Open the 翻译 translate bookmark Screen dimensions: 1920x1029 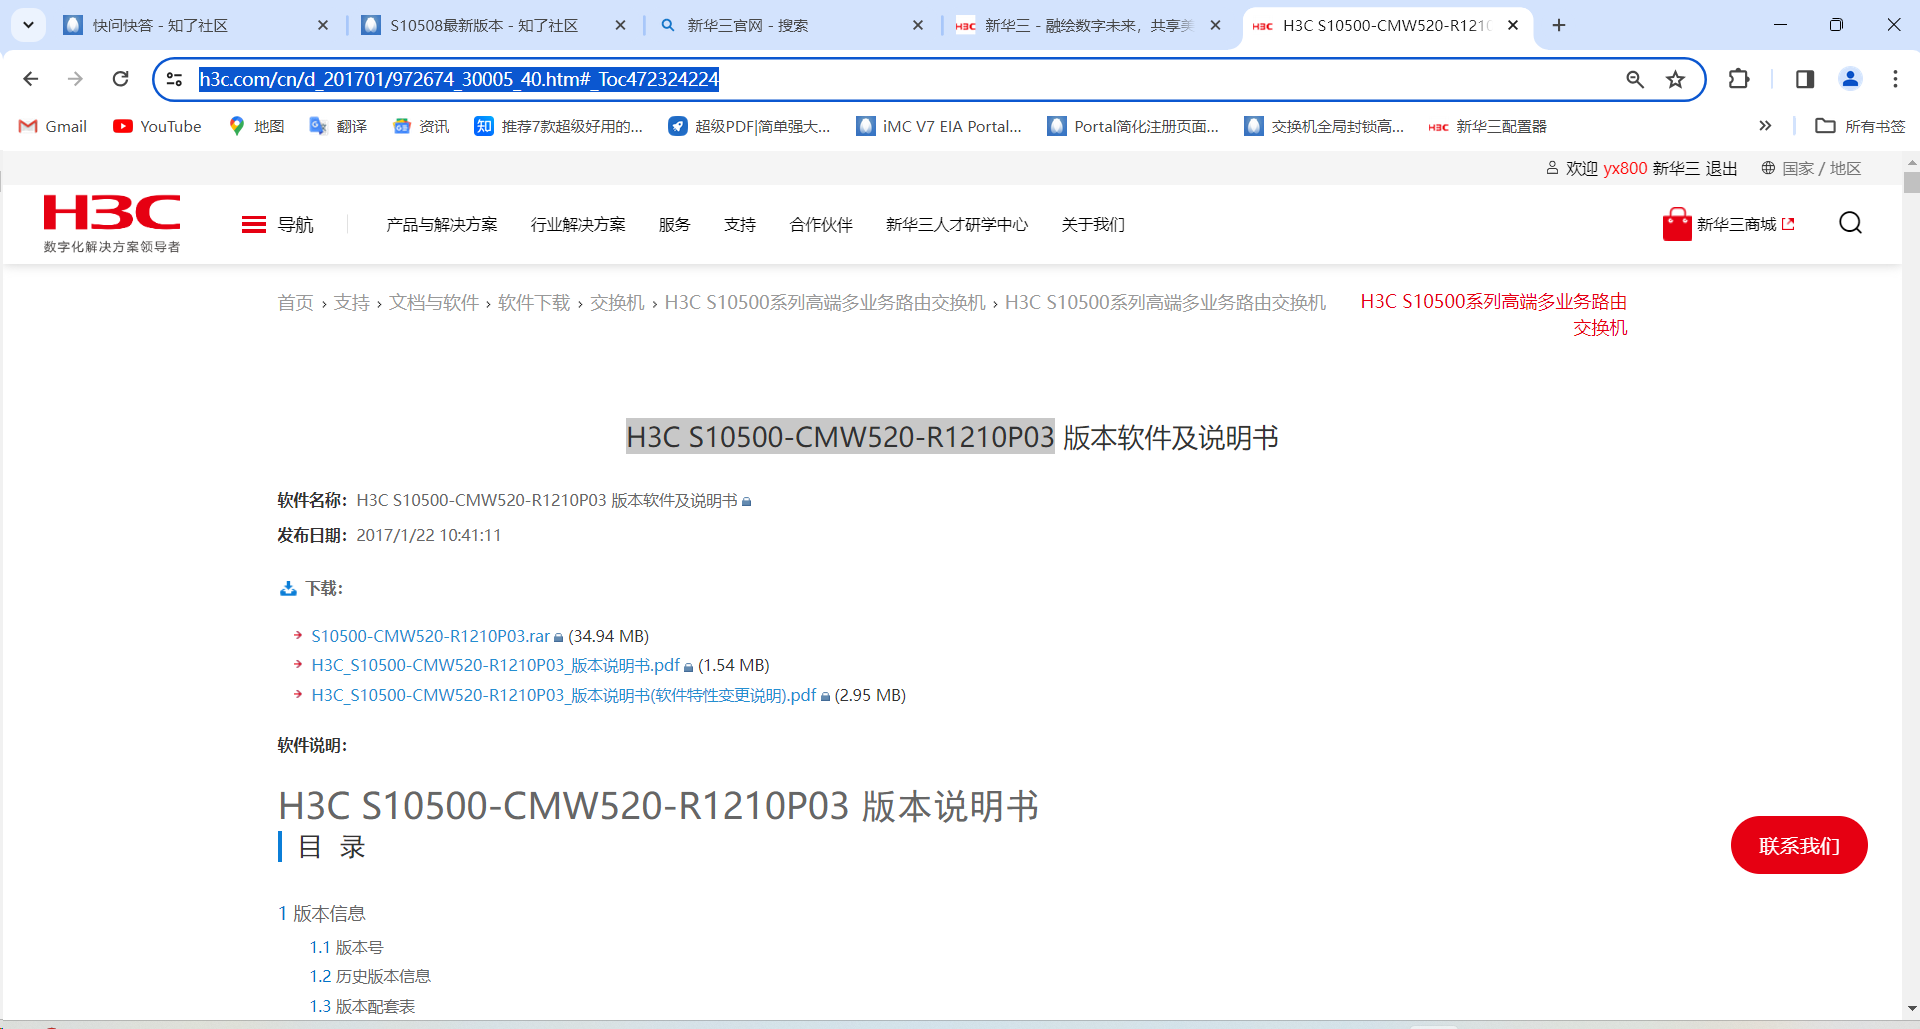pyautogui.click(x=338, y=126)
